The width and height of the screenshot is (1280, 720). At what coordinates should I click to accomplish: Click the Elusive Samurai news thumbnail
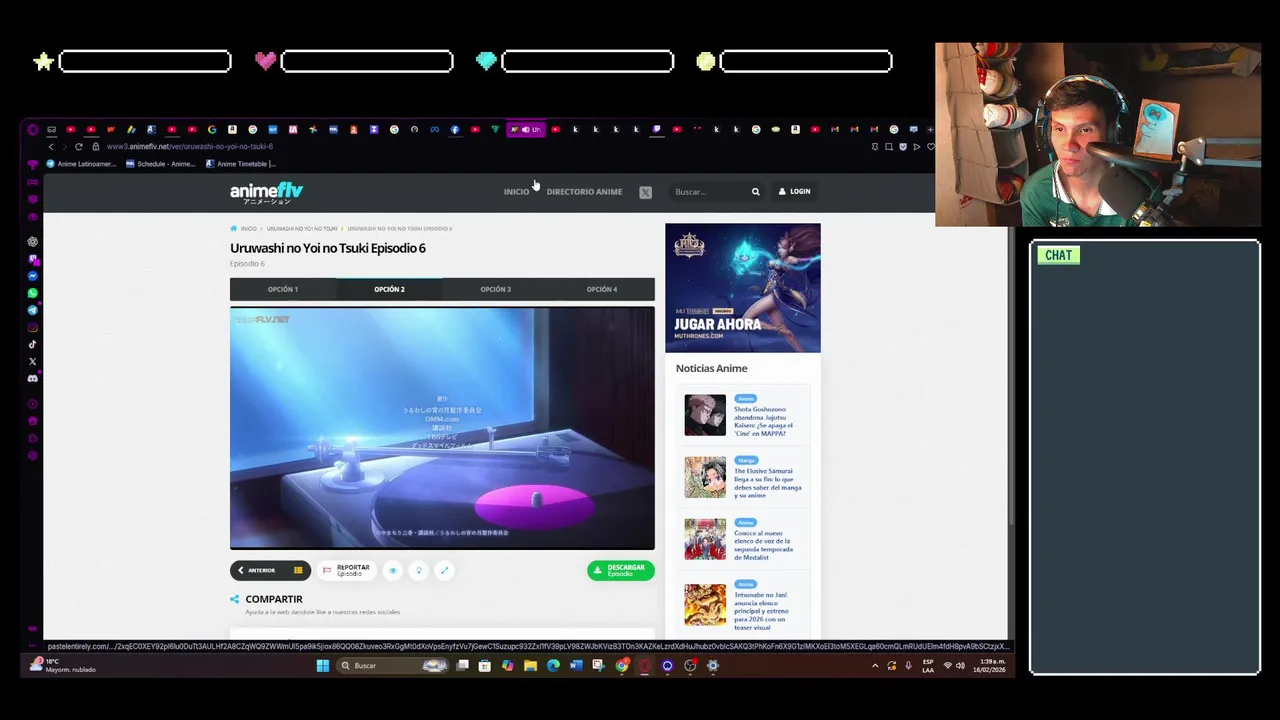click(705, 478)
